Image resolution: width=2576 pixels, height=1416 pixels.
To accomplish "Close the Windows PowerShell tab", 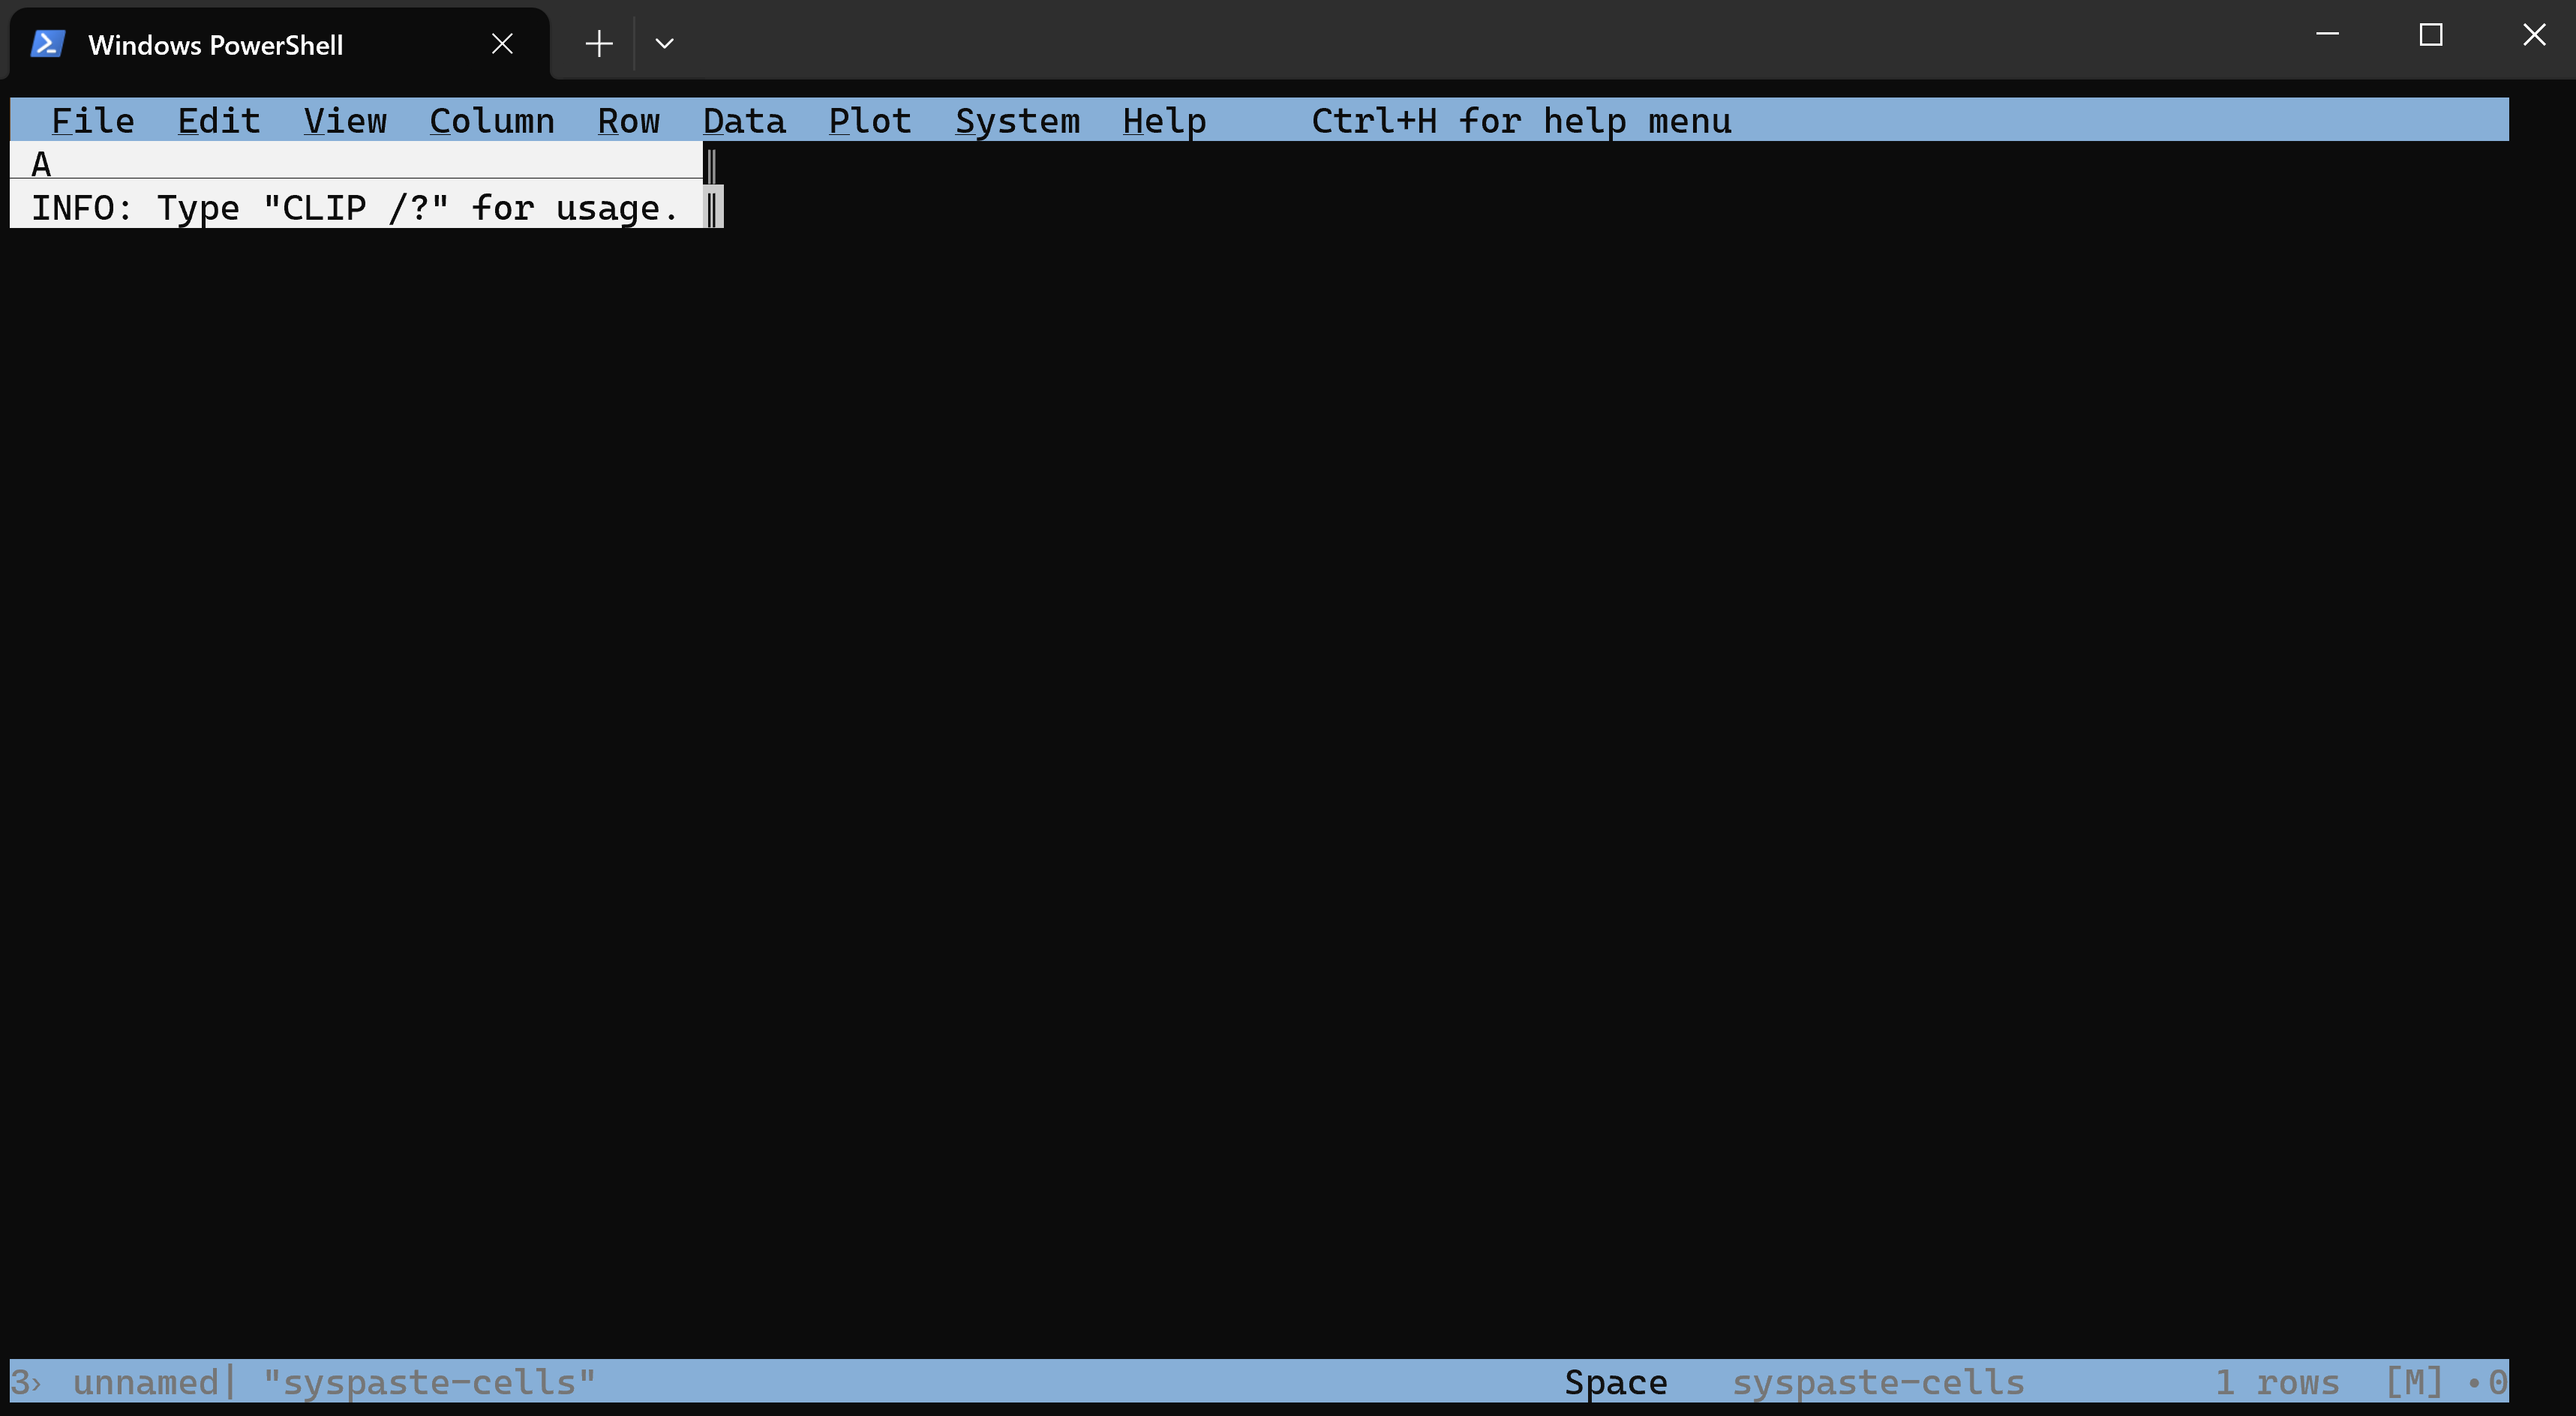I will 502,43.
